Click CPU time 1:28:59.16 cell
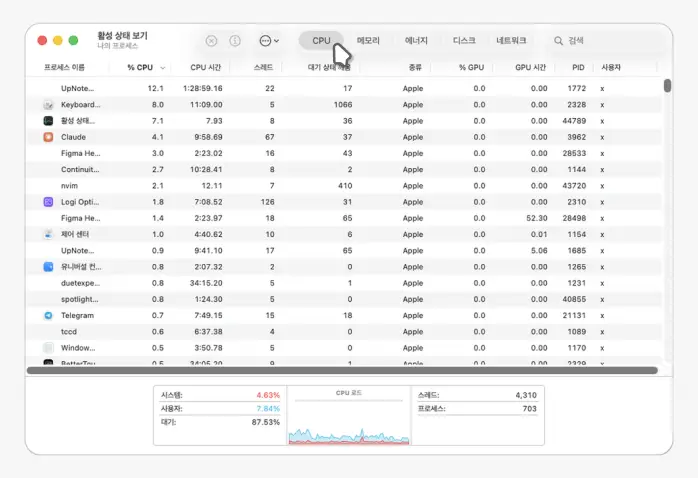Screen dimensions: 698x478 203,89
